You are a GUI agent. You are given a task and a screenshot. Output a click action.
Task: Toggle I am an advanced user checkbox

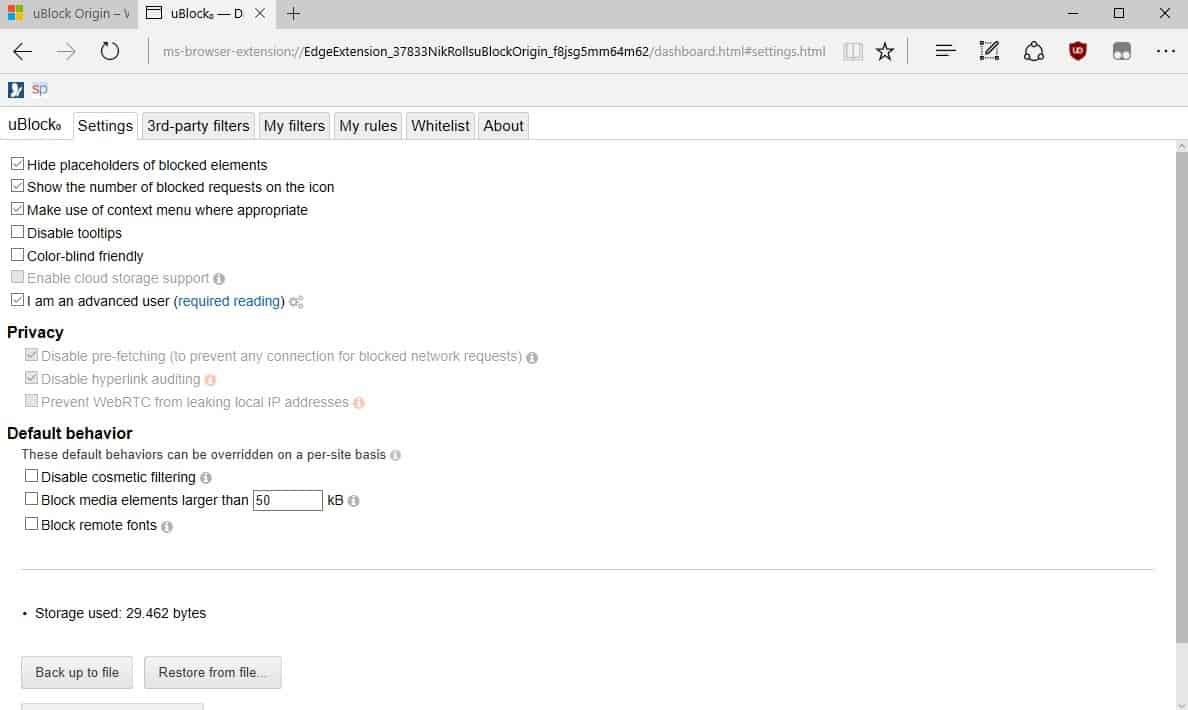click(17, 300)
